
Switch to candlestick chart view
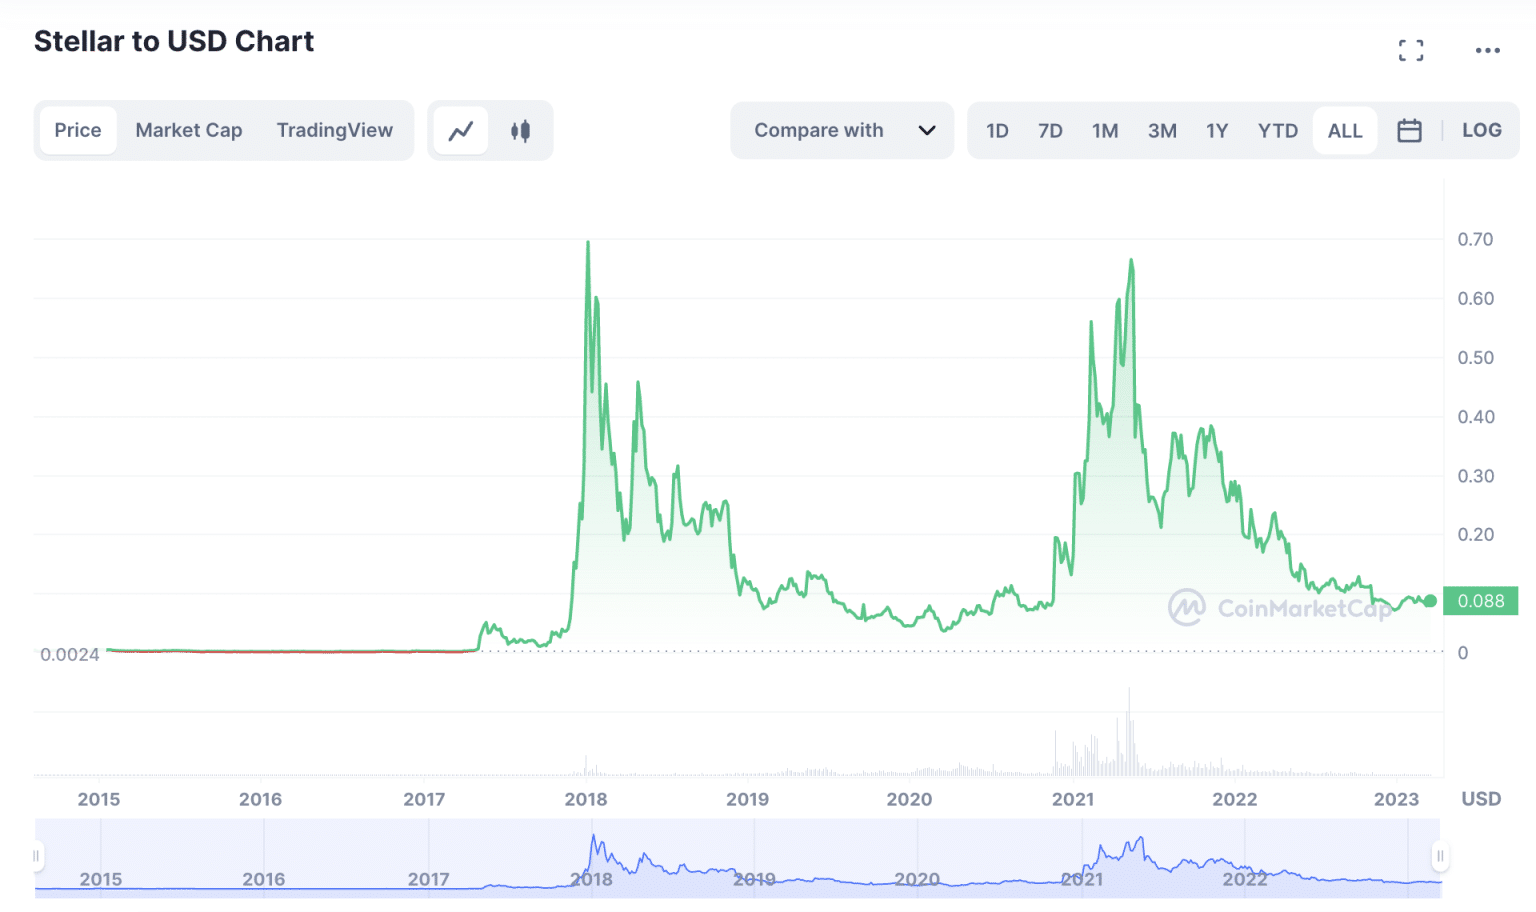pyautogui.click(x=519, y=130)
